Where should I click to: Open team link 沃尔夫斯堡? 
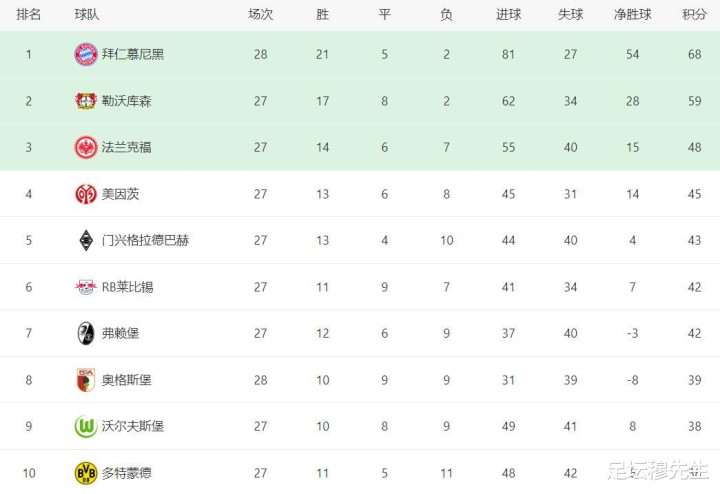tap(133, 426)
